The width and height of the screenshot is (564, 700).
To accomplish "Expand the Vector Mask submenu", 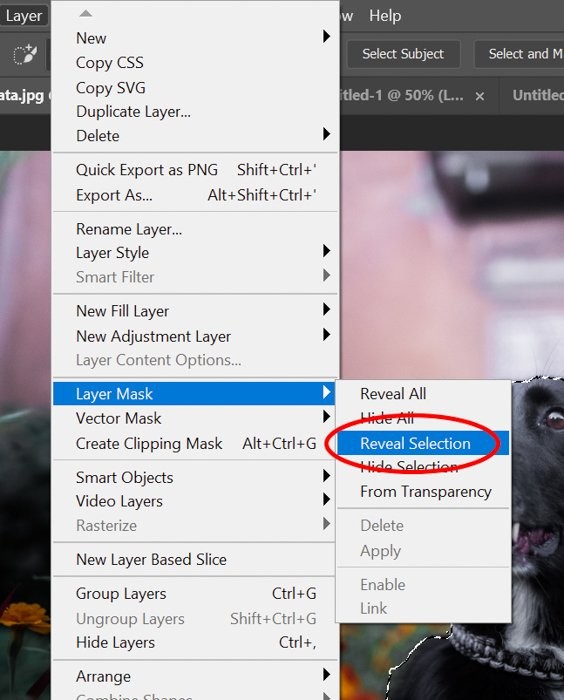I will (194, 418).
